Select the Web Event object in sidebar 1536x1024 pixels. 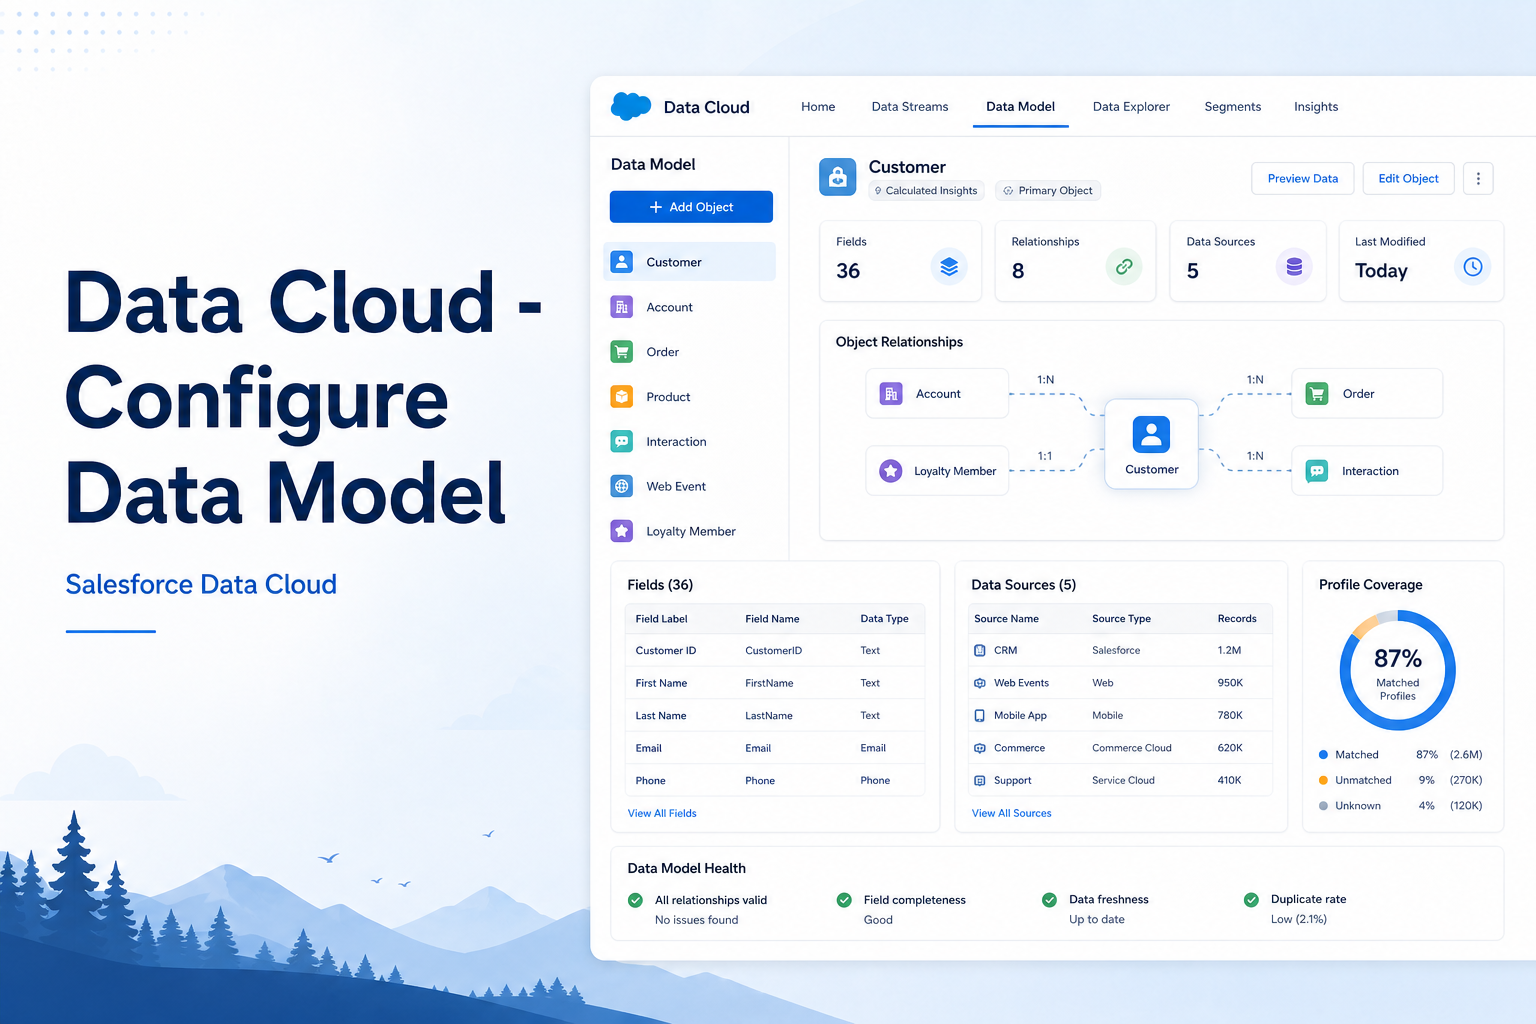coord(689,486)
